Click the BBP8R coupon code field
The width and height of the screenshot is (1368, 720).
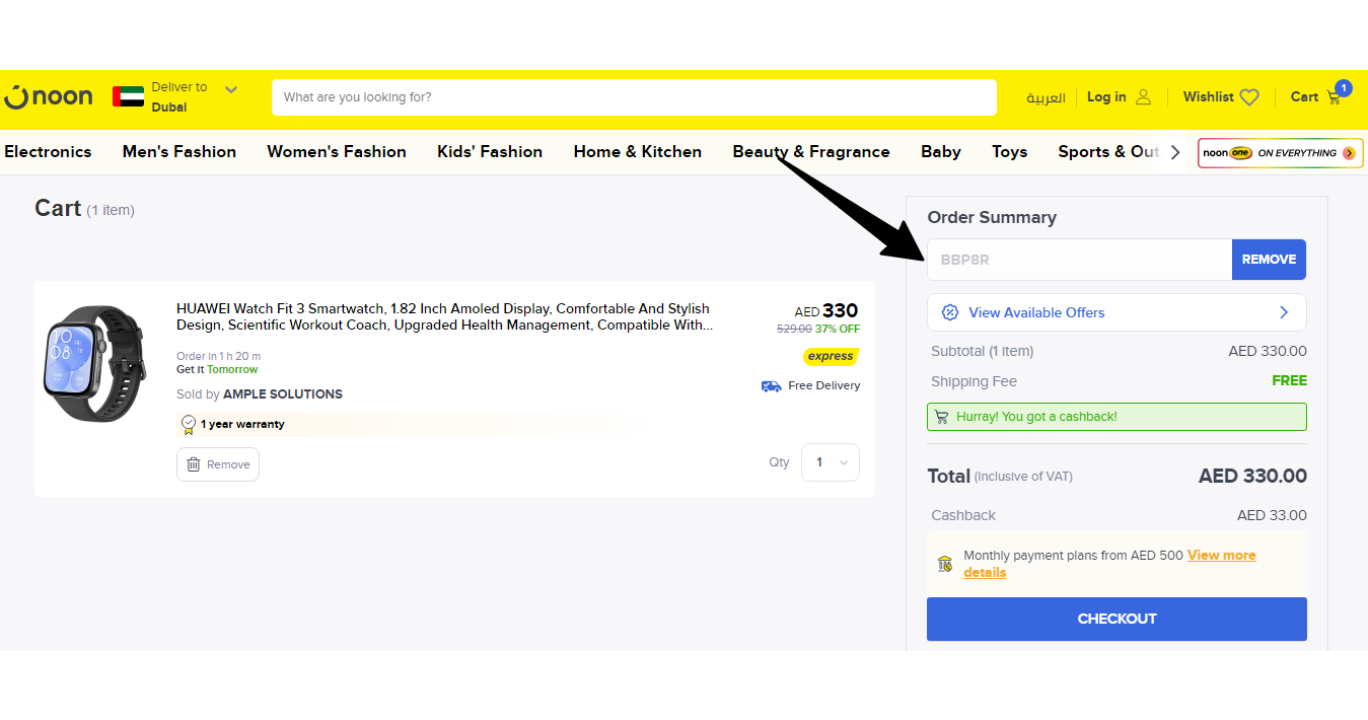(1079, 259)
